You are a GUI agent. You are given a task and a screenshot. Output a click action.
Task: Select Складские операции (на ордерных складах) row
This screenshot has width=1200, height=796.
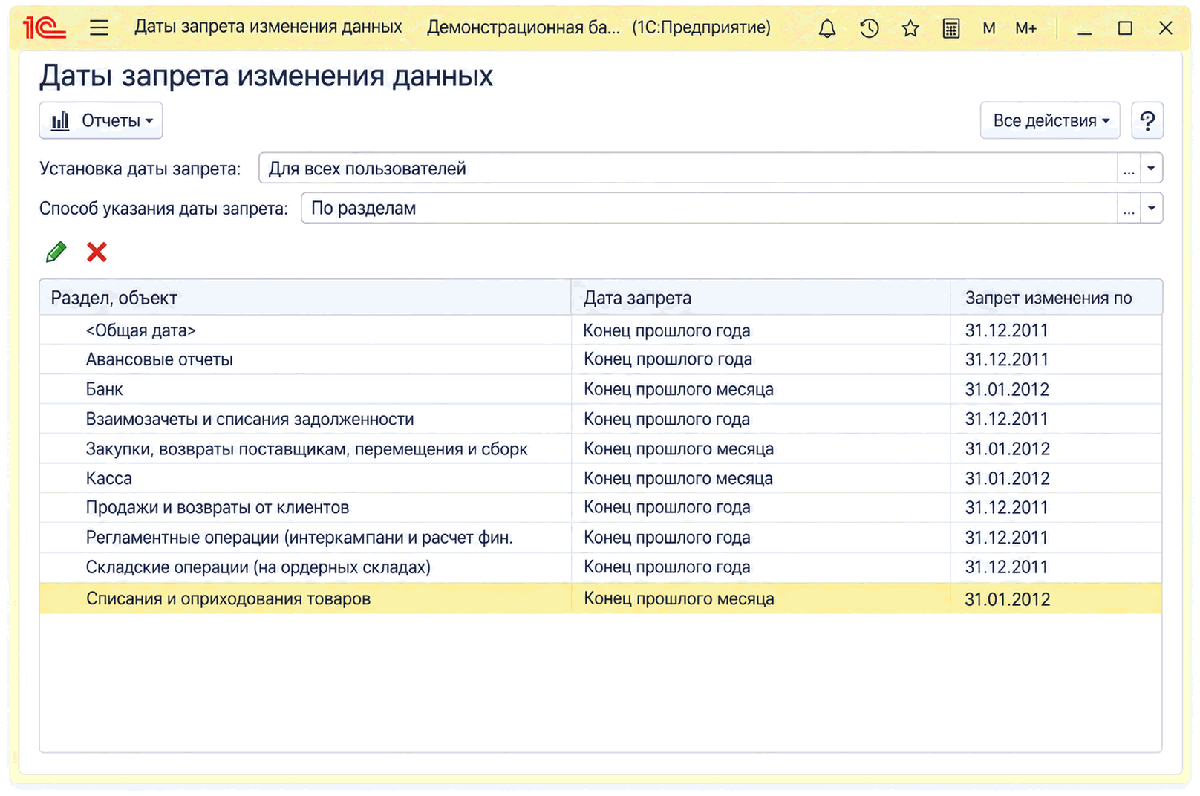coord(601,568)
